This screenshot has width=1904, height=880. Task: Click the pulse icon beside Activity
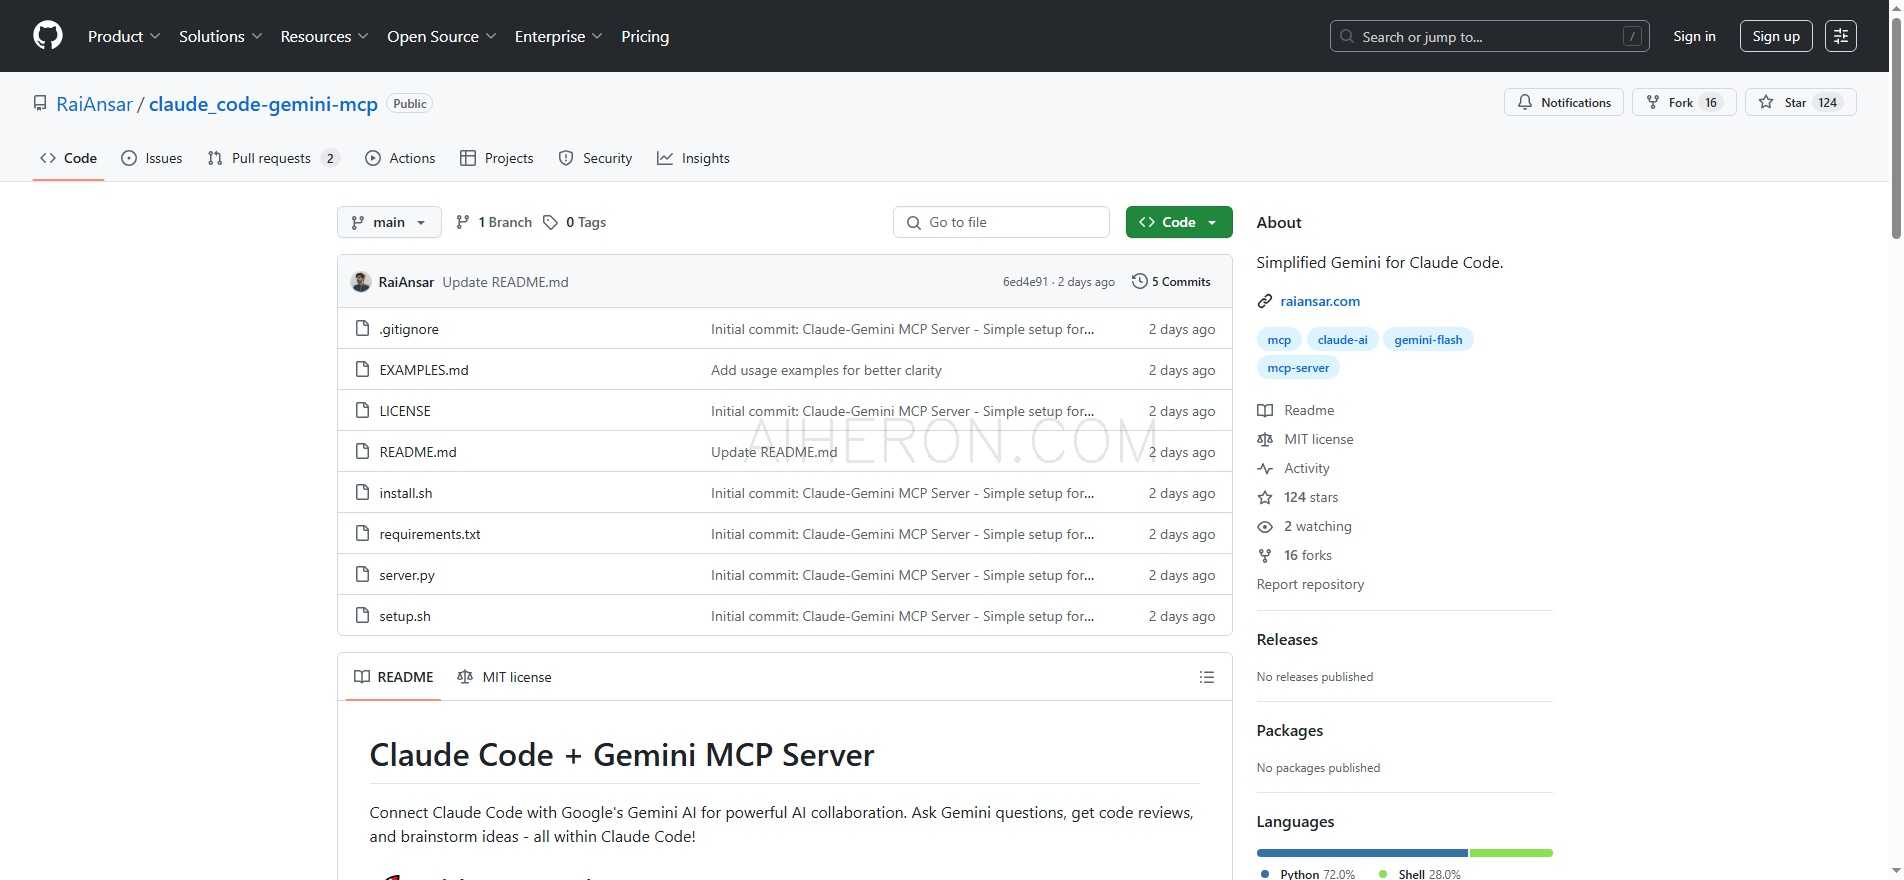1265,468
